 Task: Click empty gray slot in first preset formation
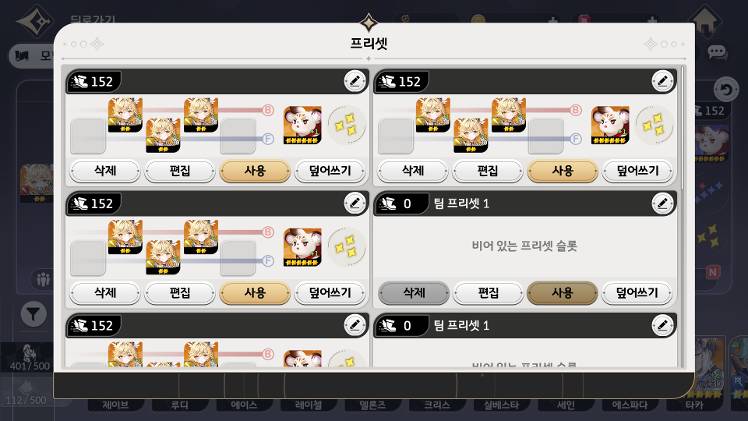[88, 136]
